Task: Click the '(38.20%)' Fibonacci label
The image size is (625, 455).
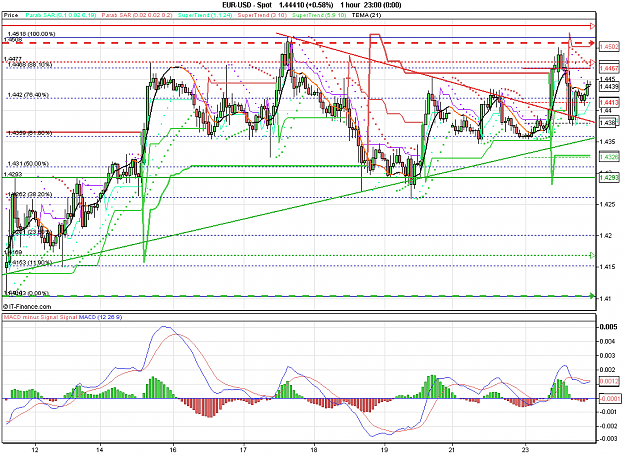Action: [x=39, y=194]
